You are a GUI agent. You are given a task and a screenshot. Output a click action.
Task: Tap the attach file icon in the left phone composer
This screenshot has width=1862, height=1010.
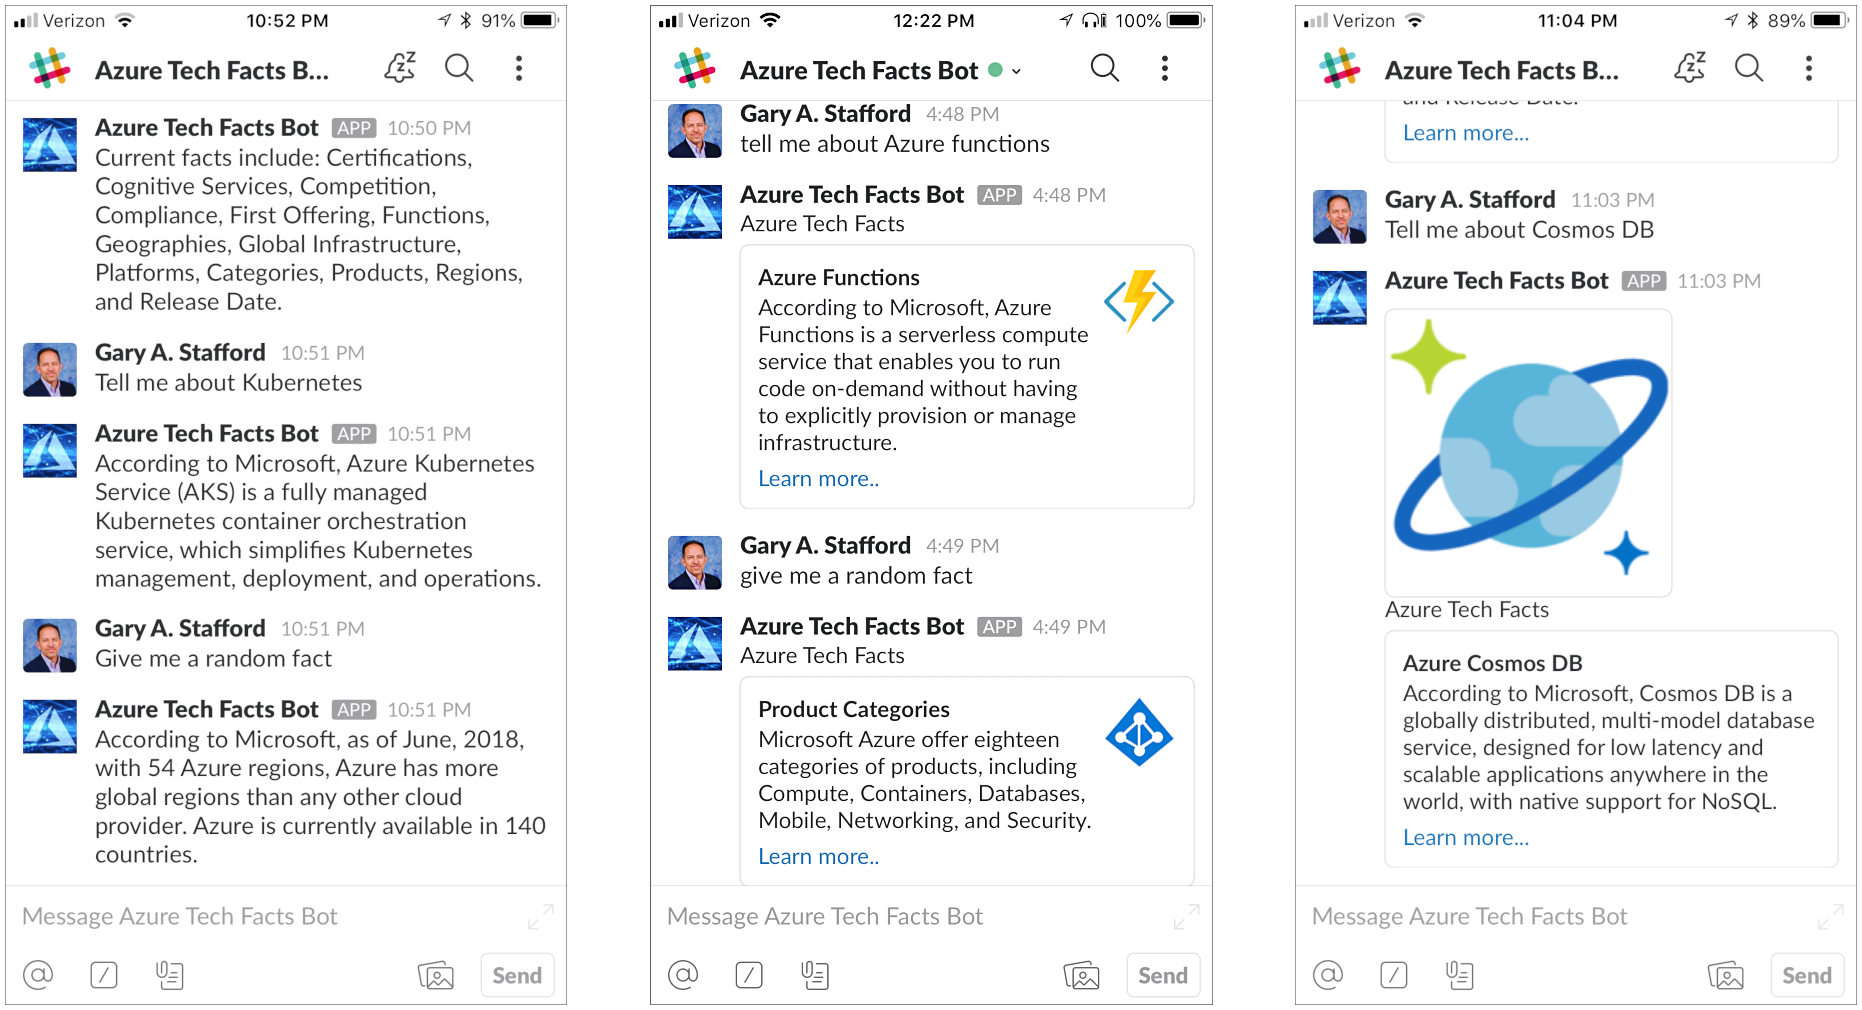coord(170,974)
